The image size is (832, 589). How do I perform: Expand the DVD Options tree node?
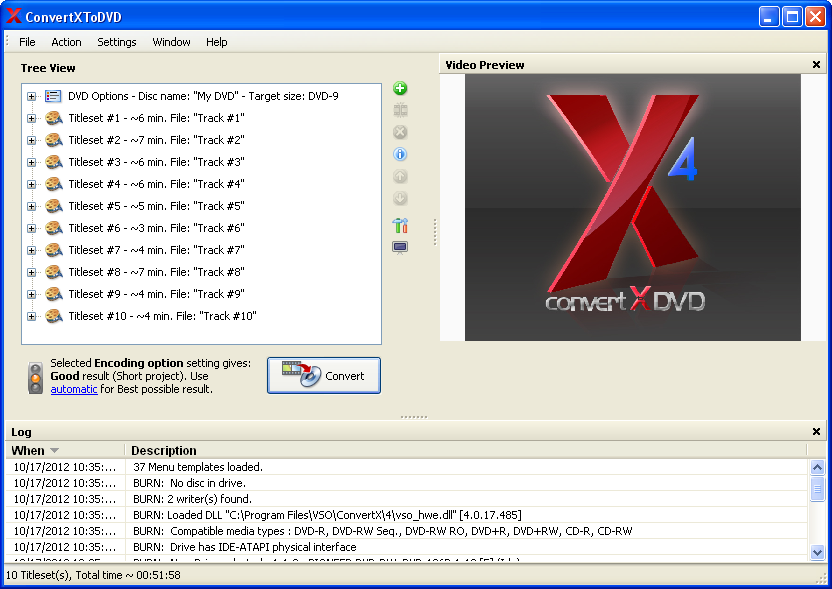(x=31, y=97)
